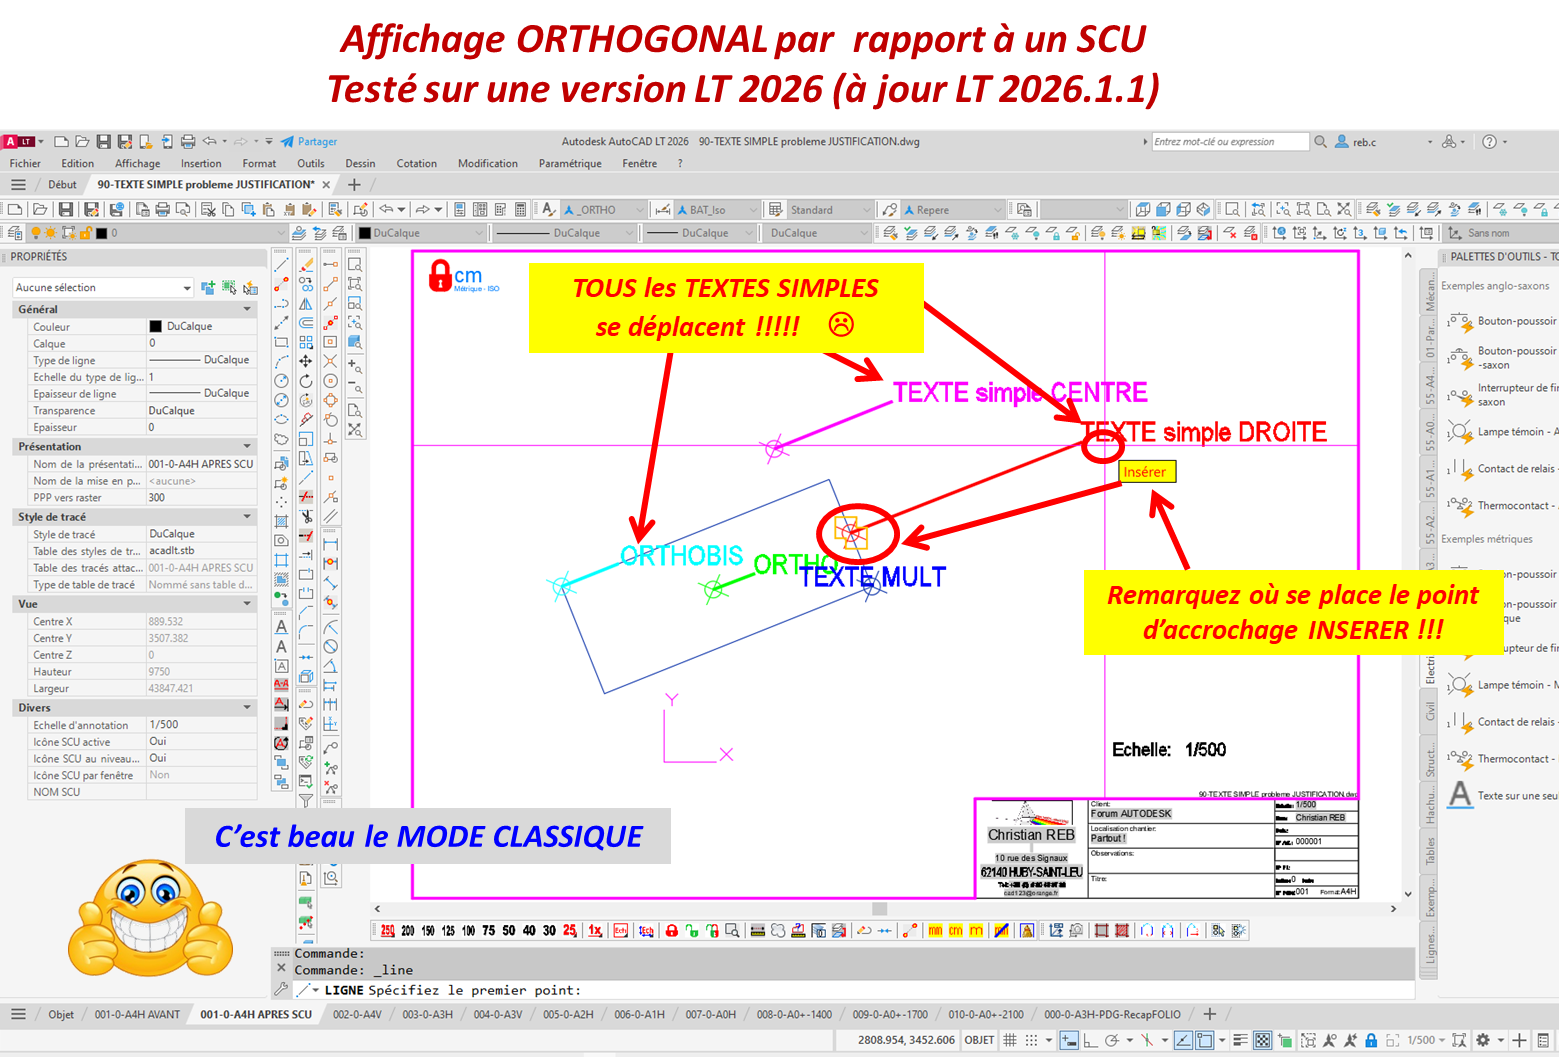Switch to the 002-0-A4V layout tab

pos(357,1014)
